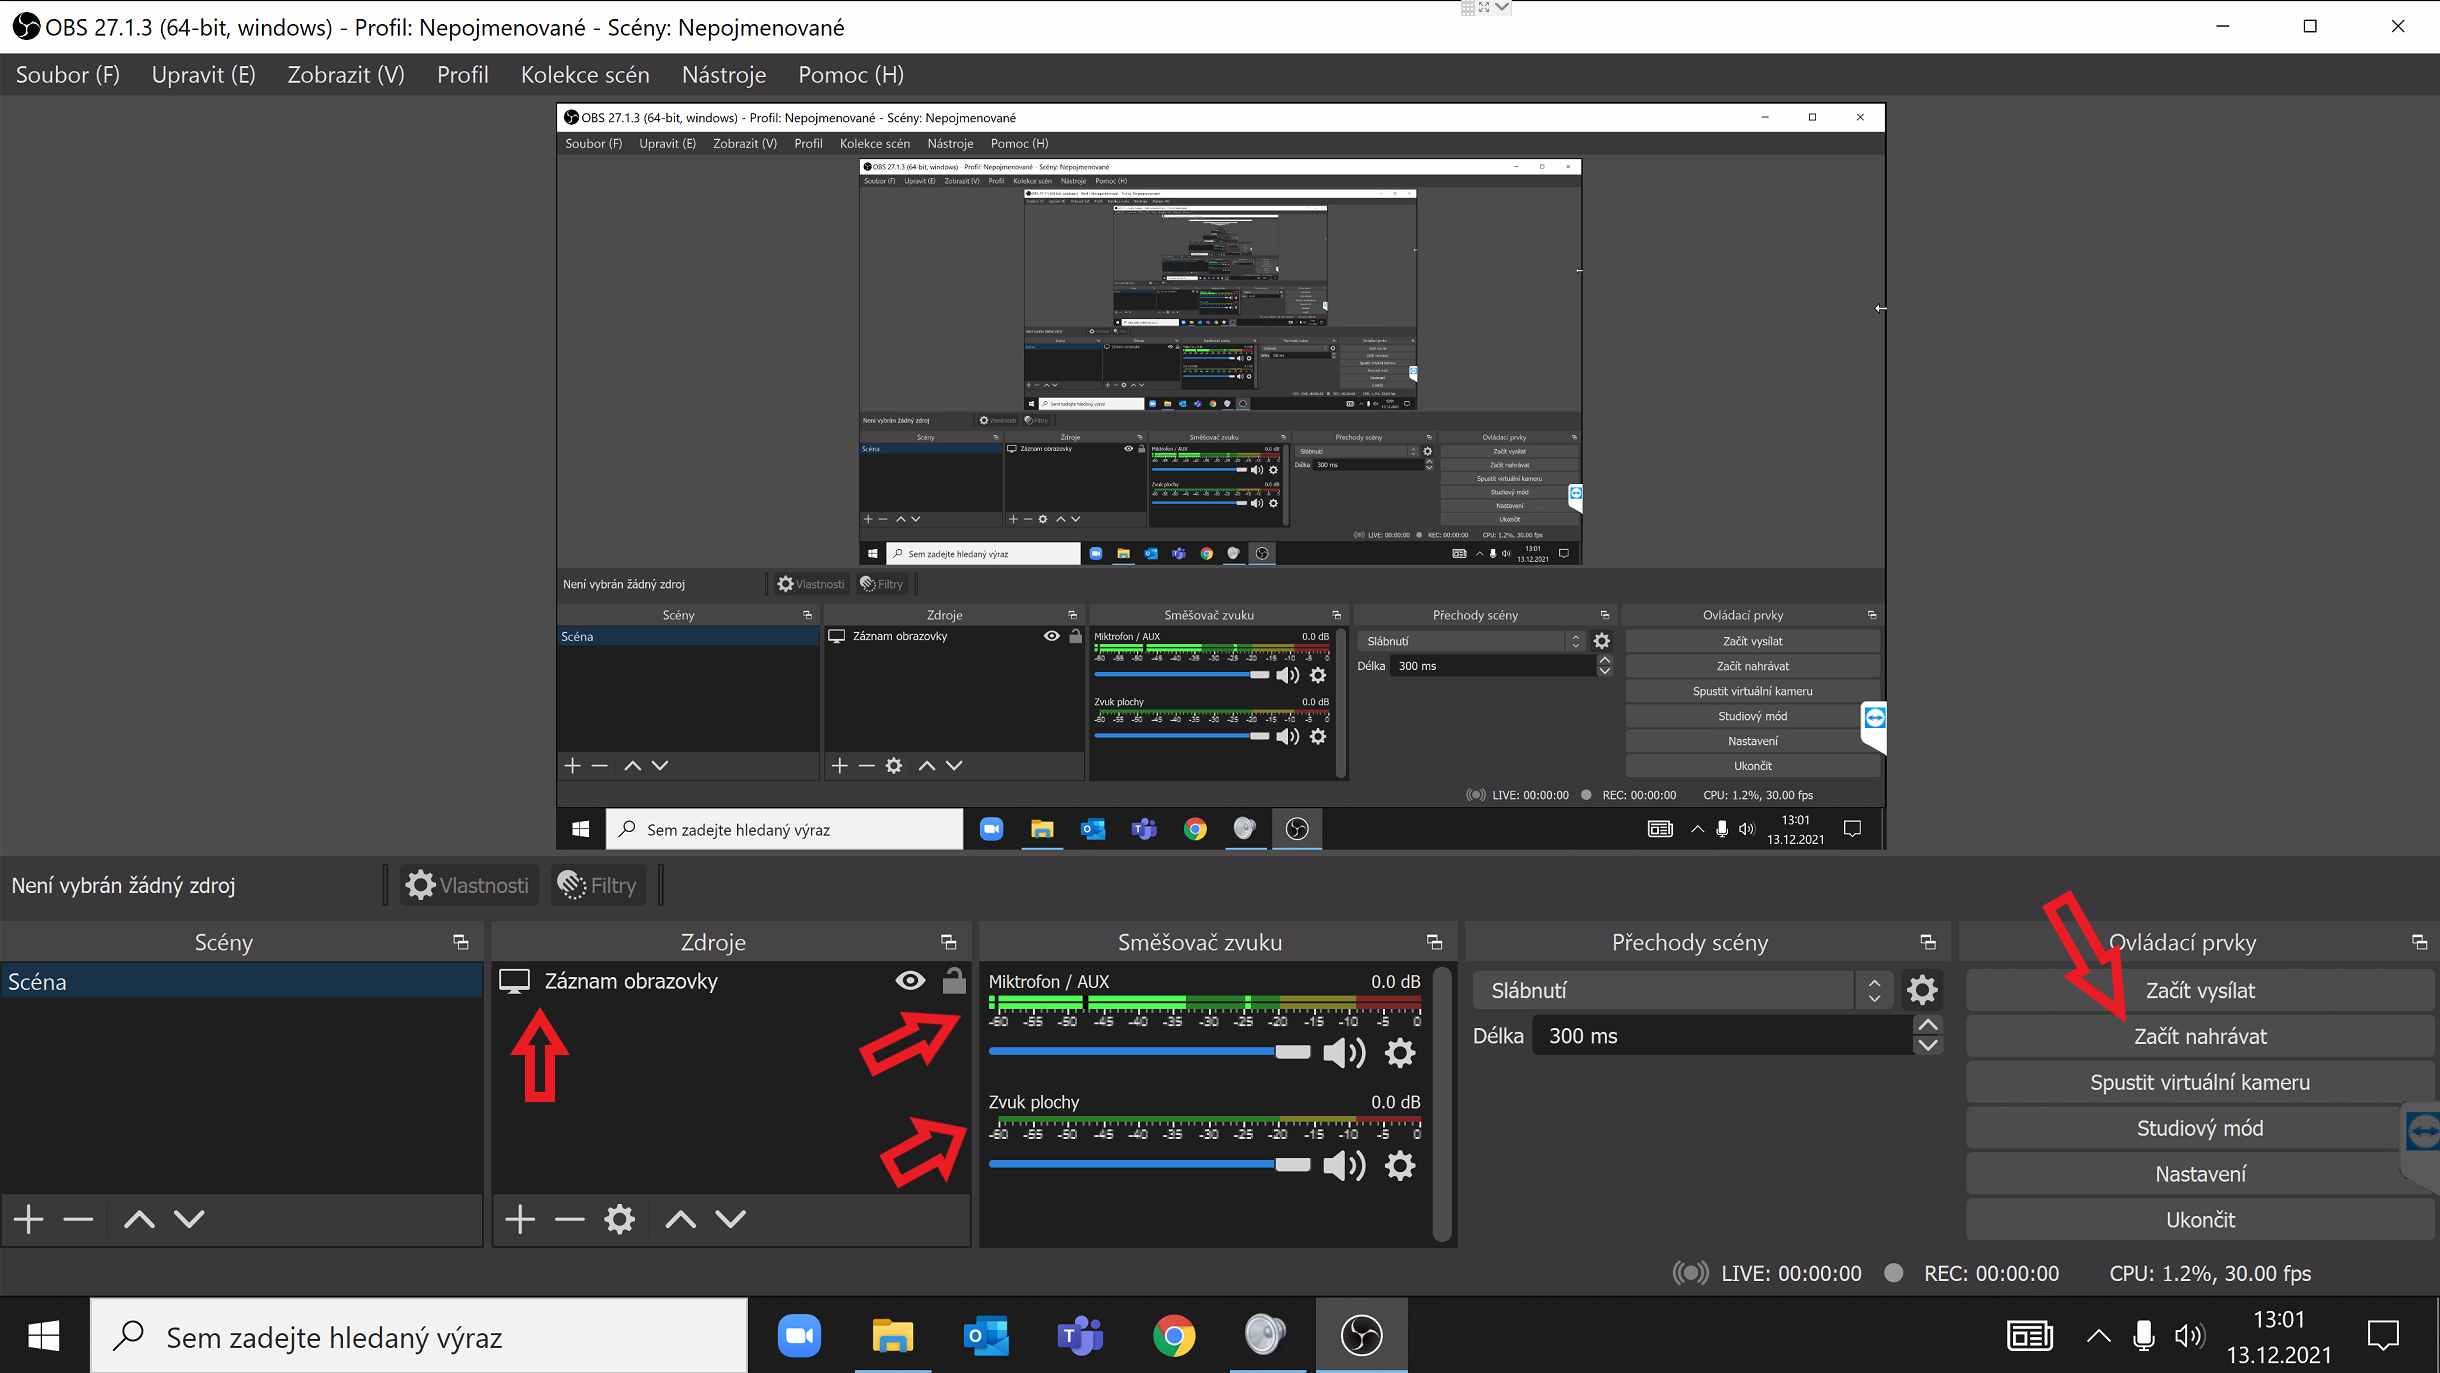Viewport: 2440px width, 1373px height.
Task: Open the Upravit (E) menu
Action: [x=204, y=75]
